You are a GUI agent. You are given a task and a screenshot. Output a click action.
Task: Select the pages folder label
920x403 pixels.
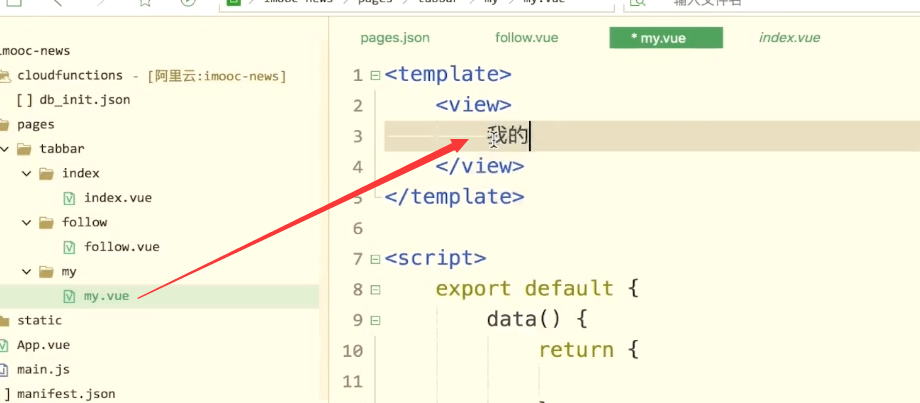(x=36, y=125)
